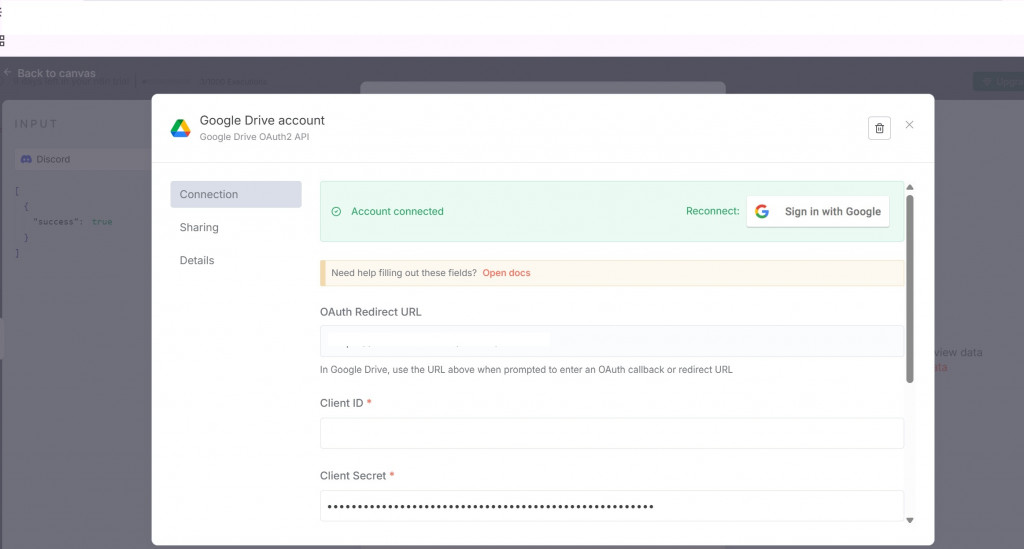Image resolution: width=1024 pixels, height=549 pixels.
Task: Click the Discord icon in Input panel
Action: tap(26, 159)
